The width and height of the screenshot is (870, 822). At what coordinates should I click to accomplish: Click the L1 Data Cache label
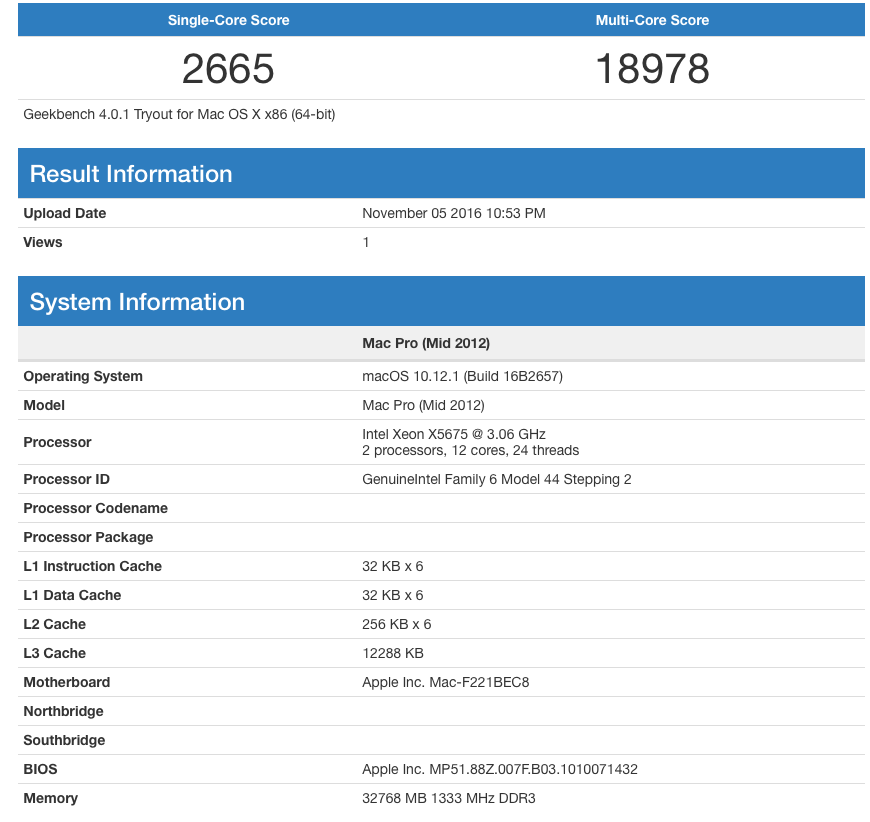coord(72,595)
